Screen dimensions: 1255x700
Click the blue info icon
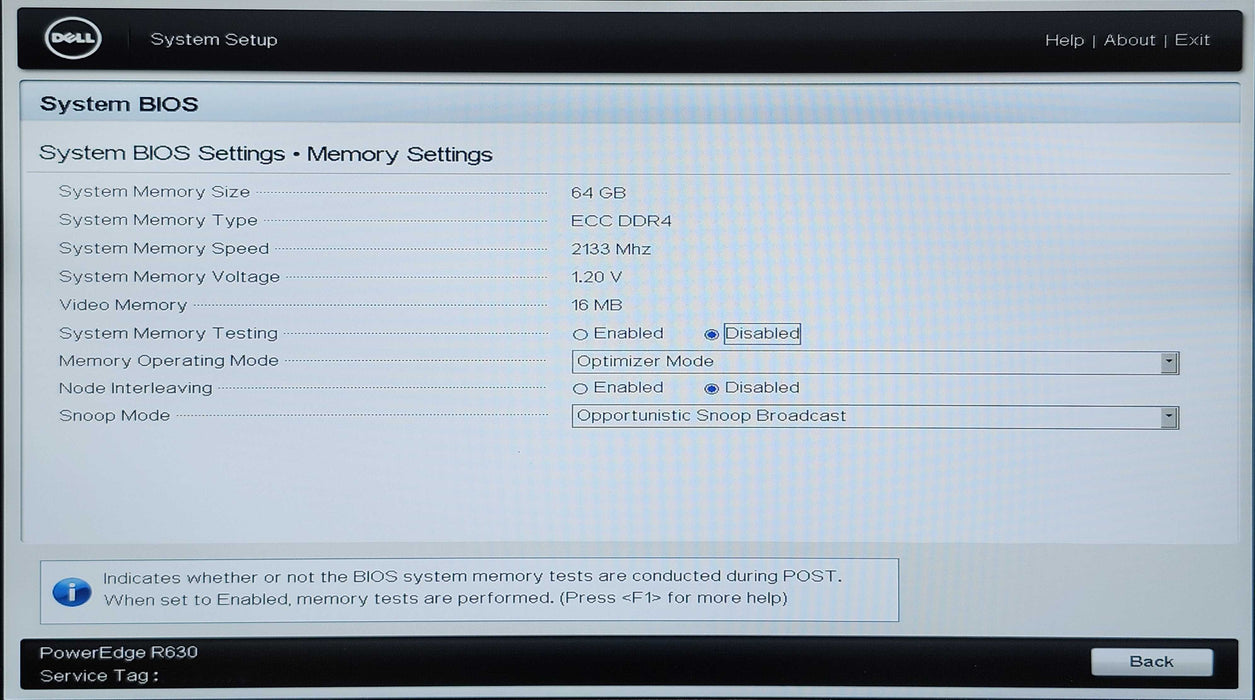coord(72,590)
